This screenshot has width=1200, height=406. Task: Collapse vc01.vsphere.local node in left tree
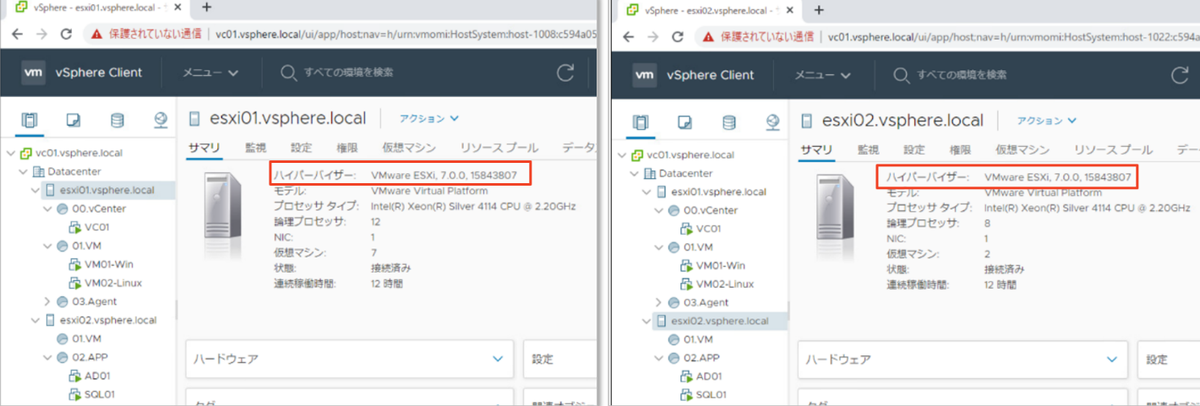click(10, 155)
